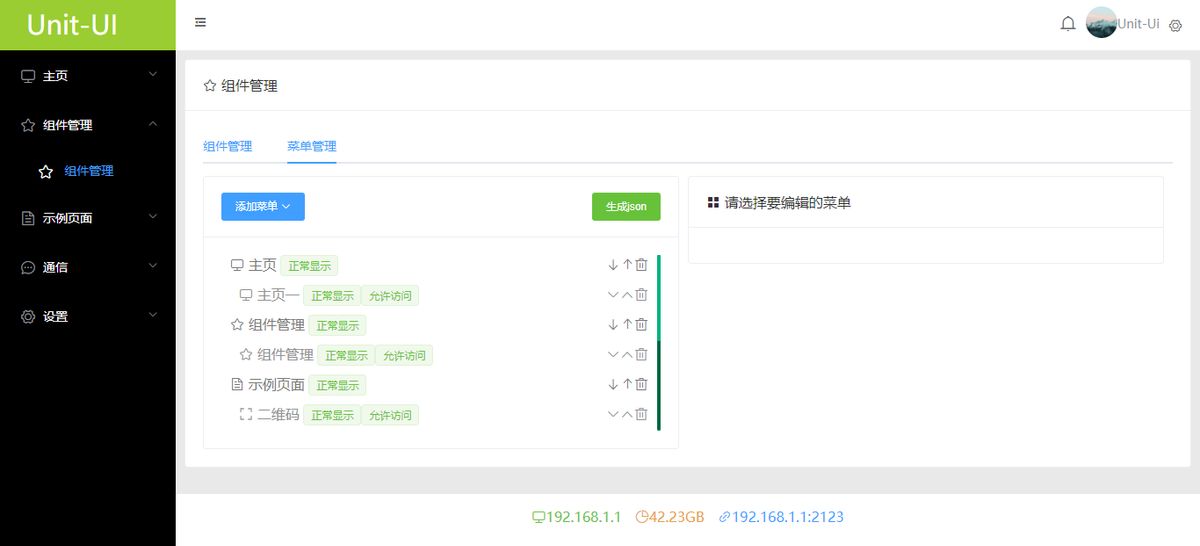Move 主页 row down arrow
Viewport: 1200px width, 546px height.
pos(613,265)
